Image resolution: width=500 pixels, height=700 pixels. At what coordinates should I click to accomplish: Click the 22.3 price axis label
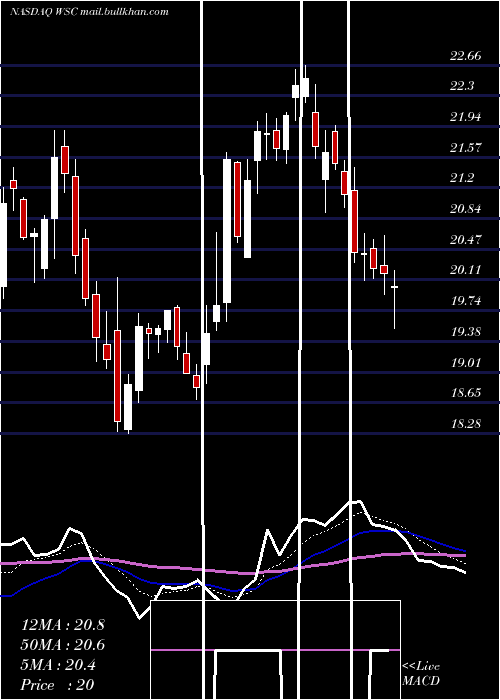click(x=462, y=86)
